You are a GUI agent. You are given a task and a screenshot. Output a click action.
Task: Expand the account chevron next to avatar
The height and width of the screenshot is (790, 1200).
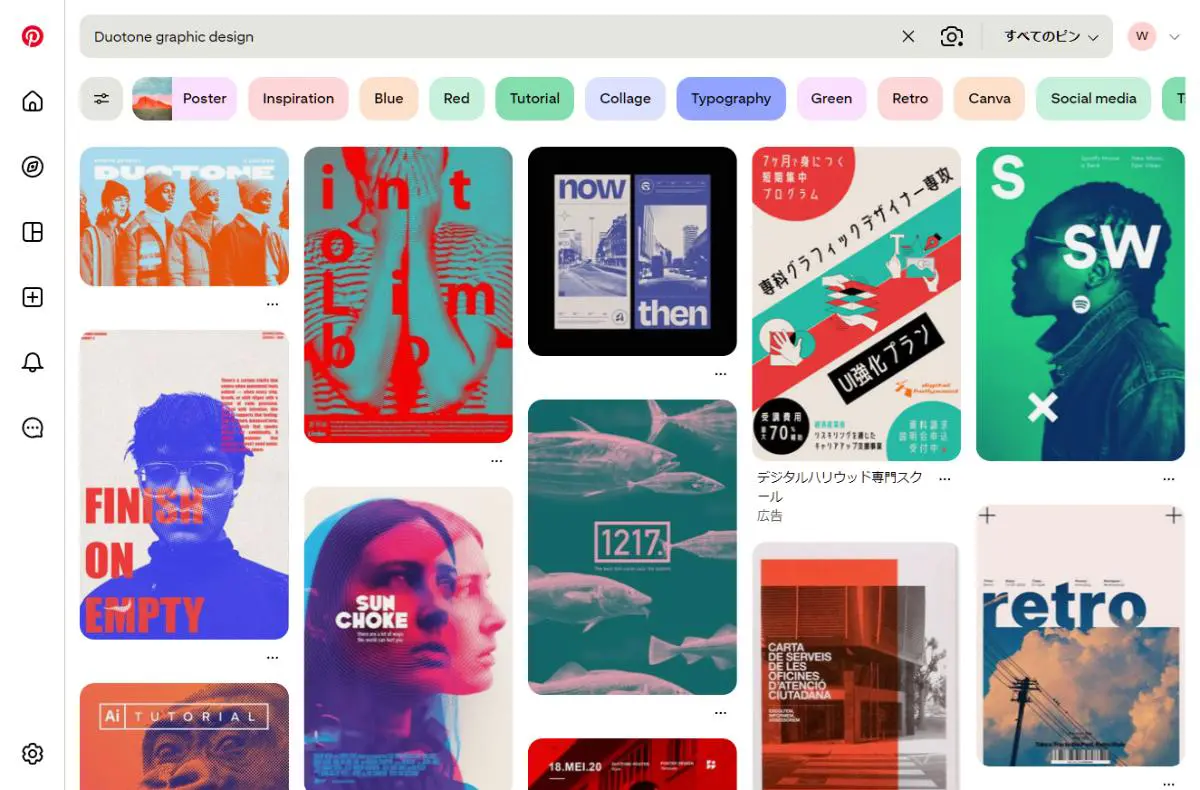pyautogui.click(x=1174, y=36)
